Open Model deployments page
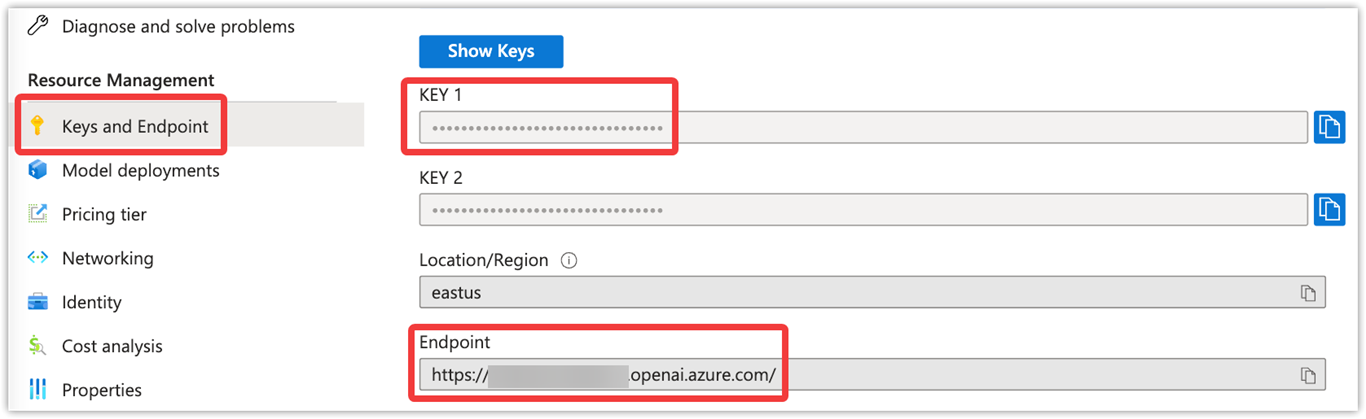The image size is (1366, 419). [x=141, y=170]
